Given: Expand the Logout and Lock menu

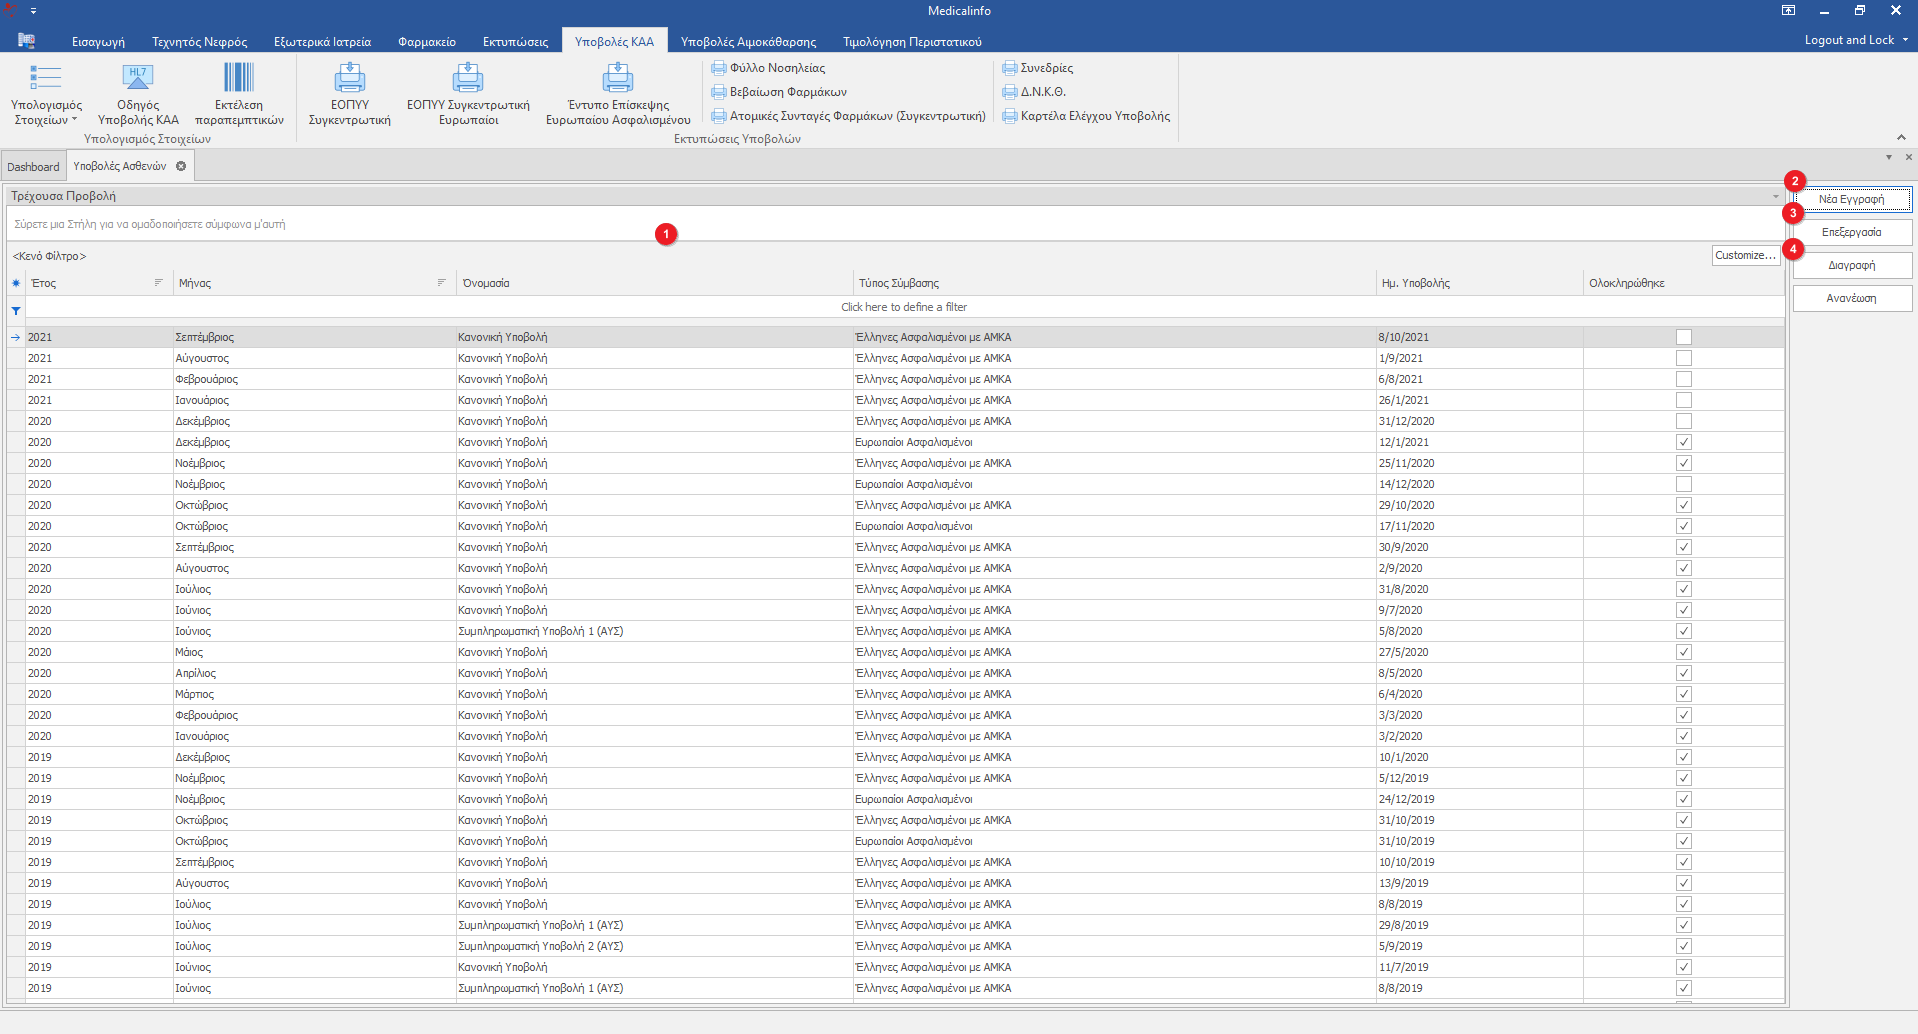Looking at the screenshot, I should [x=1855, y=40].
